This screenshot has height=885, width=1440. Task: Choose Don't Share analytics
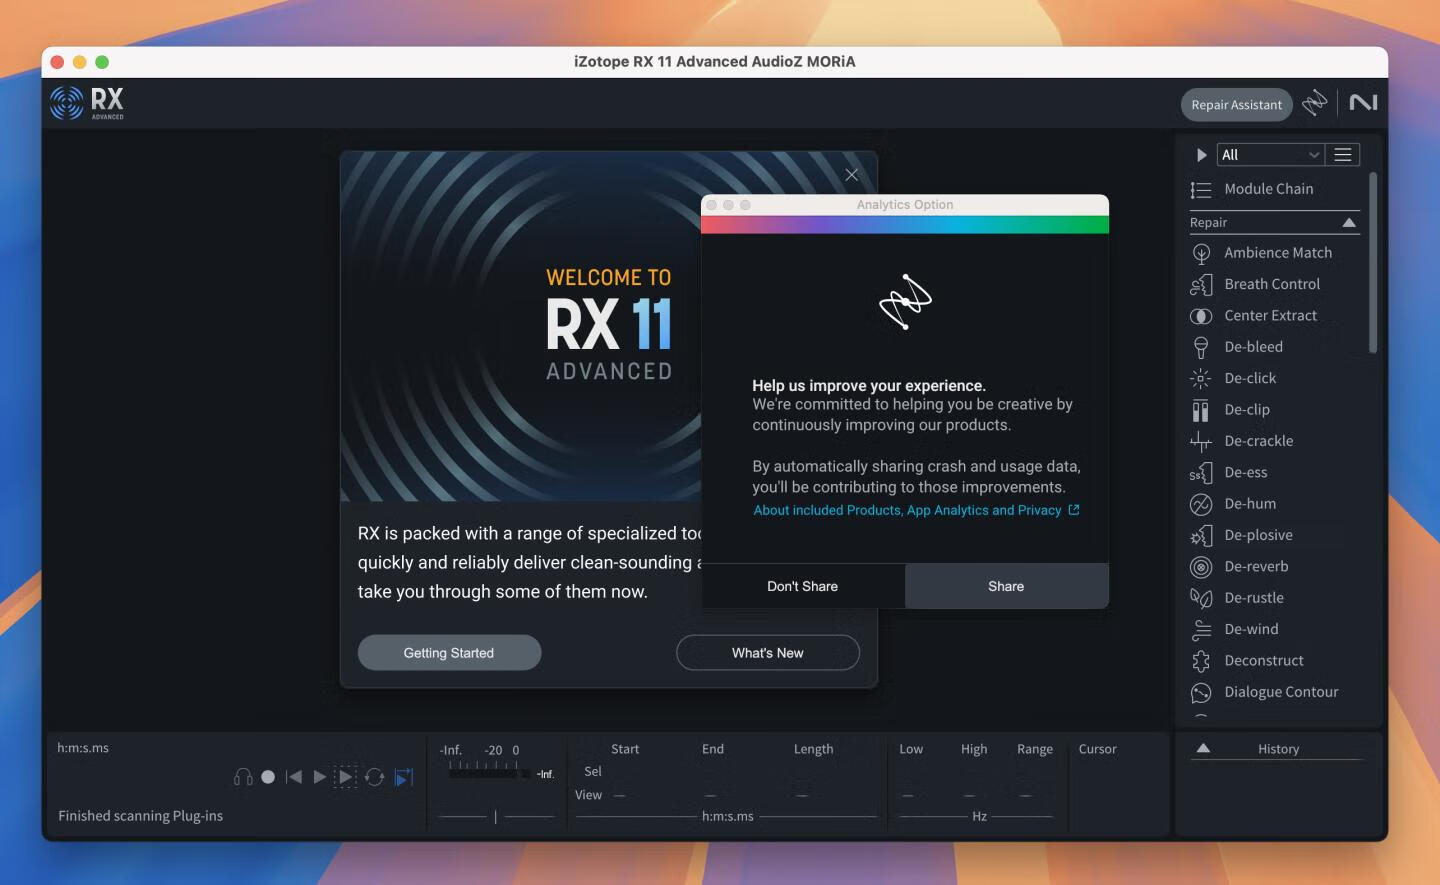coord(803,586)
